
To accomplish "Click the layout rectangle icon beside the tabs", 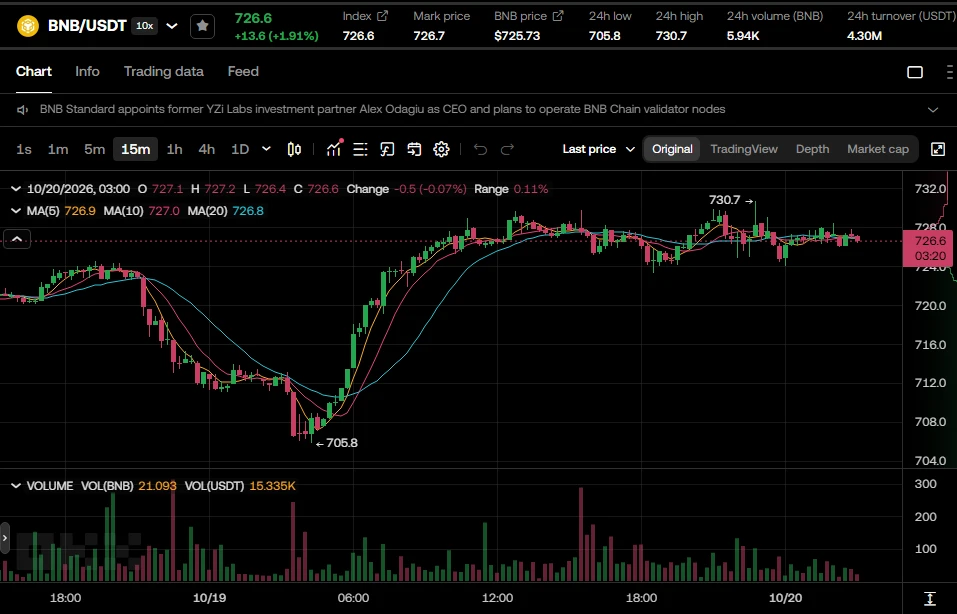I will coord(915,72).
